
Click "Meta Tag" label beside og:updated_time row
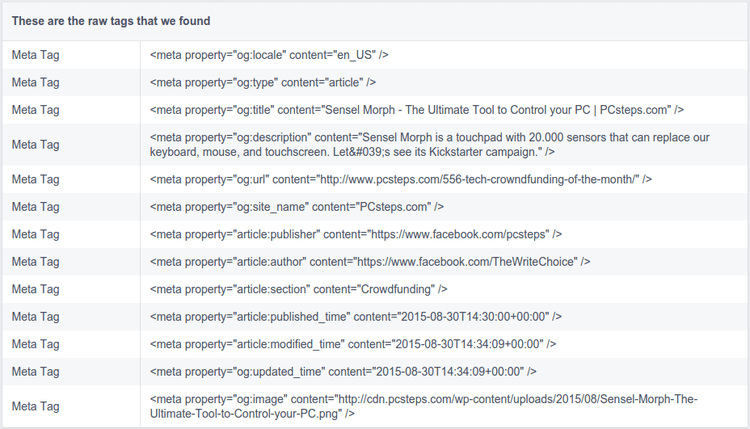35,372
